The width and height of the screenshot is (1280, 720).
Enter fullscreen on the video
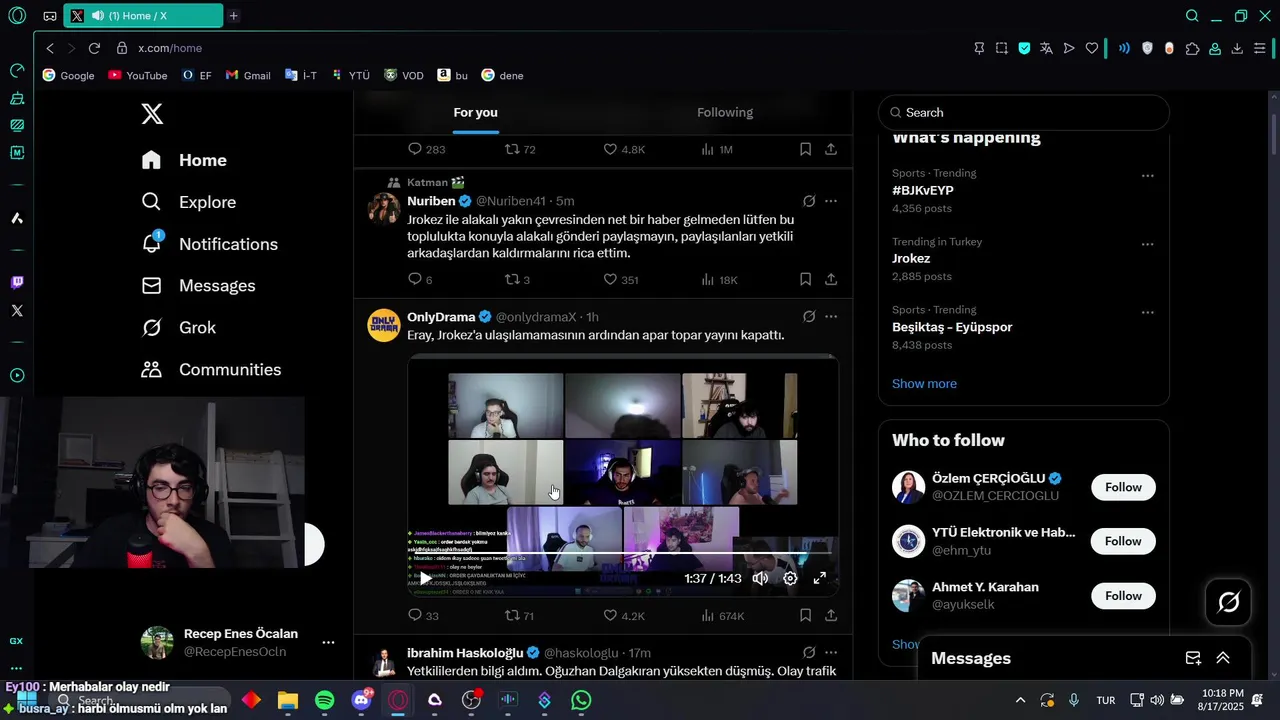(820, 578)
